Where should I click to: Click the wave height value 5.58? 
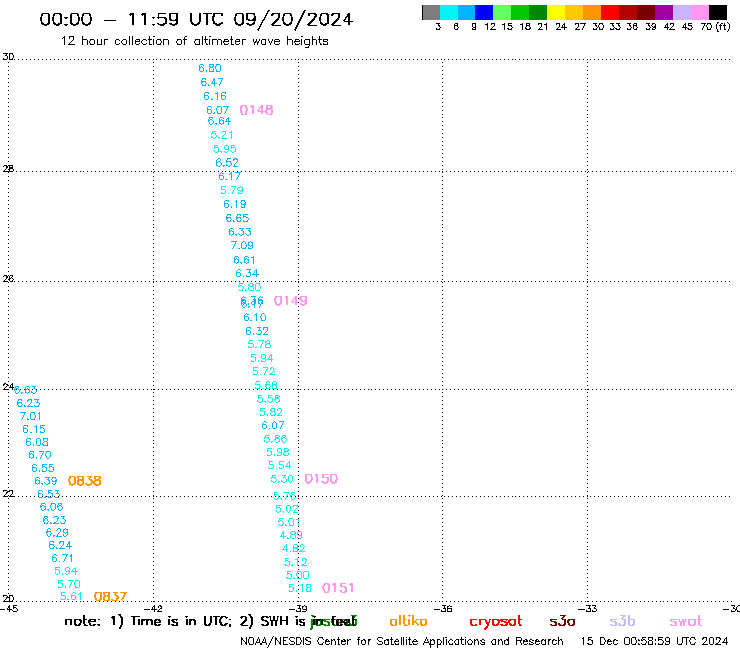pos(269,399)
